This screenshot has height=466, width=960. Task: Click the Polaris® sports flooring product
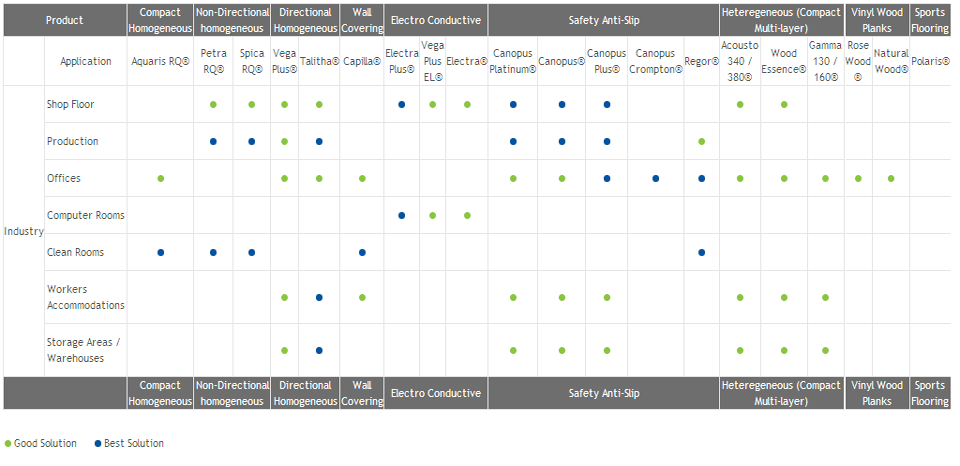[930, 61]
